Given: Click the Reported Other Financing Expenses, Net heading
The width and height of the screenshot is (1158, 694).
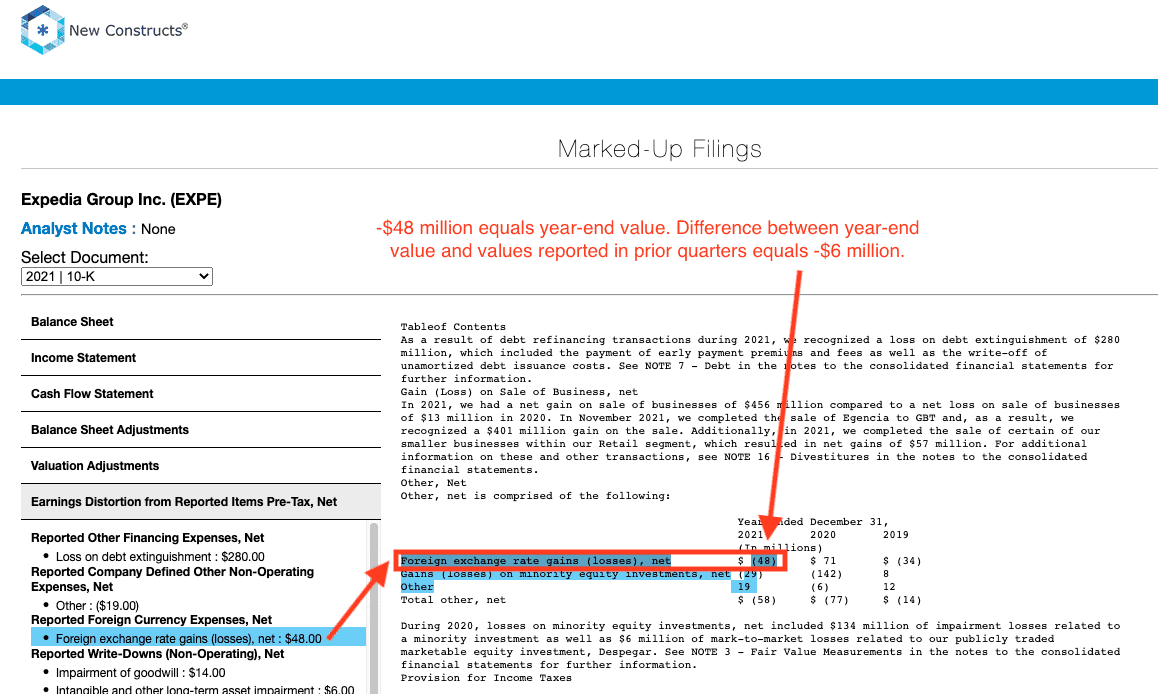Looking at the screenshot, I should tap(147, 537).
